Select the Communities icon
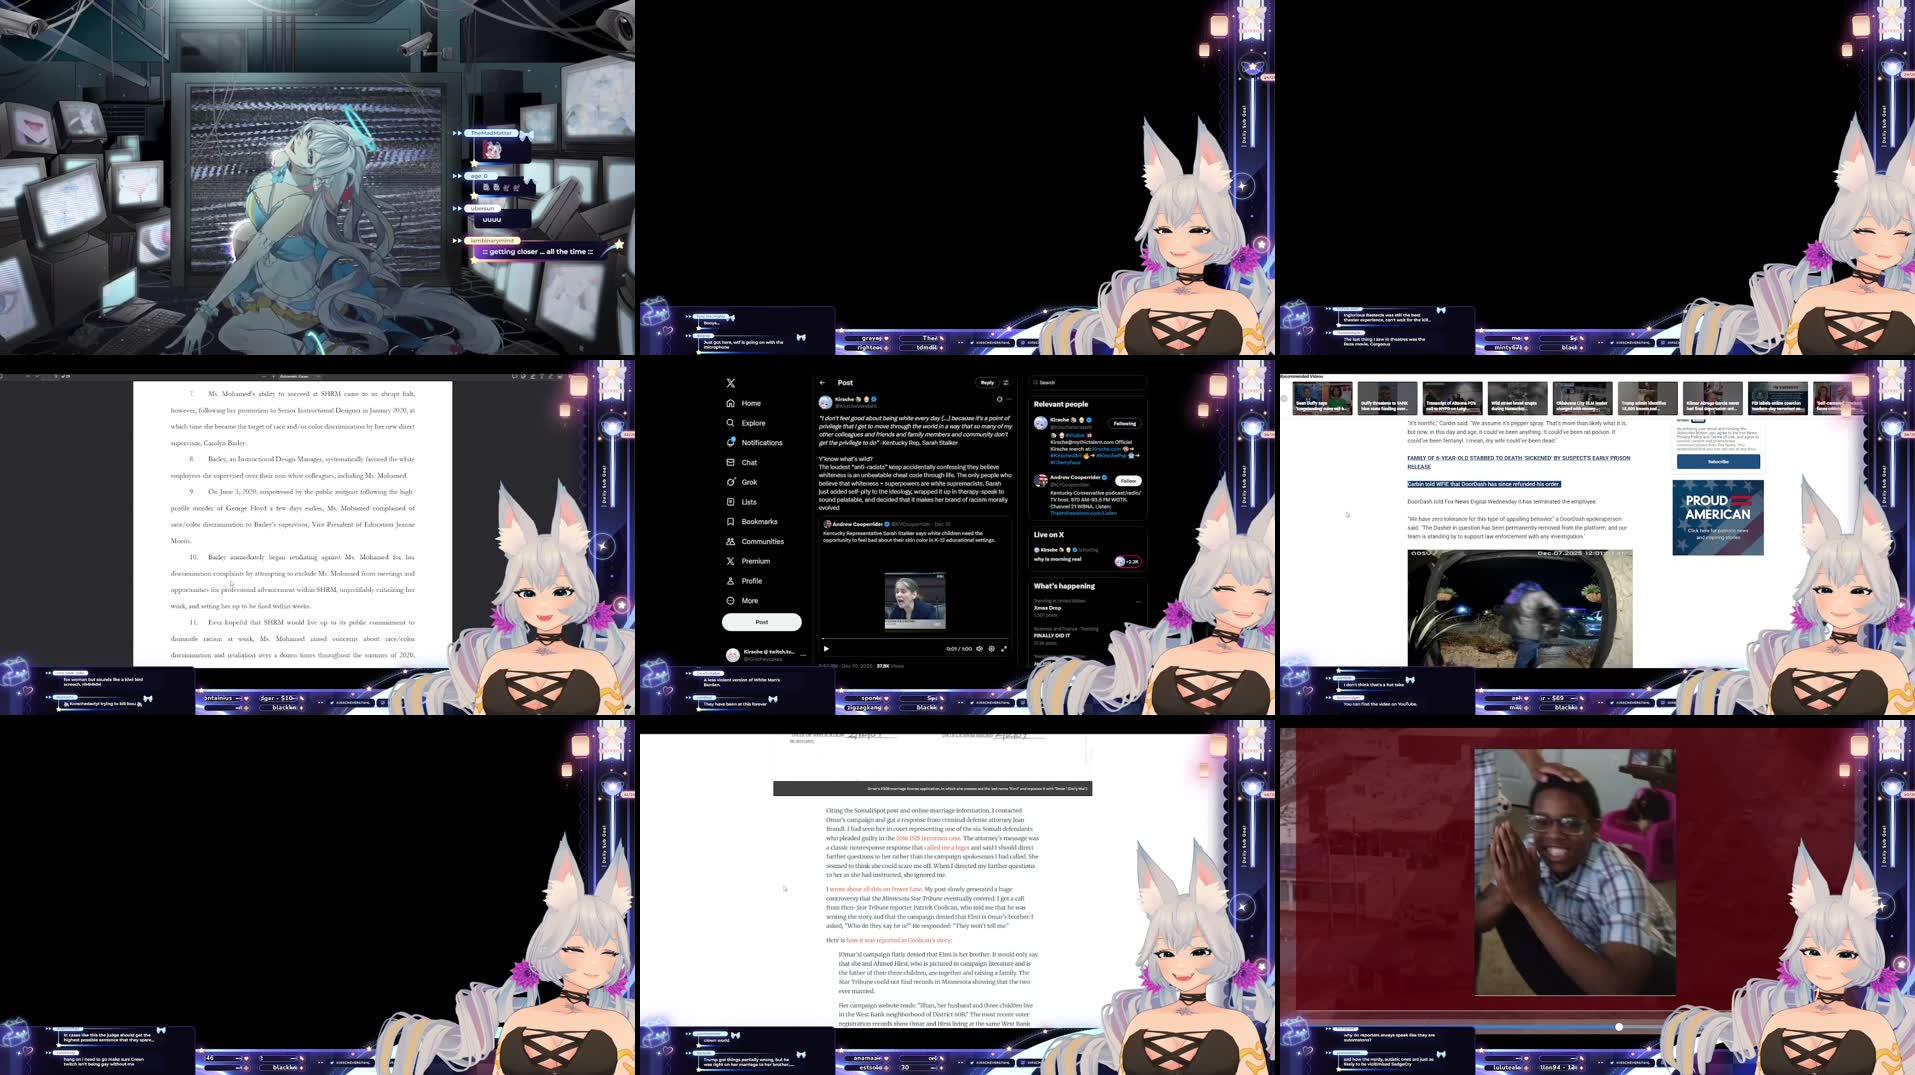The height and width of the screenshot is (1075, 1915). pos(729,541)
